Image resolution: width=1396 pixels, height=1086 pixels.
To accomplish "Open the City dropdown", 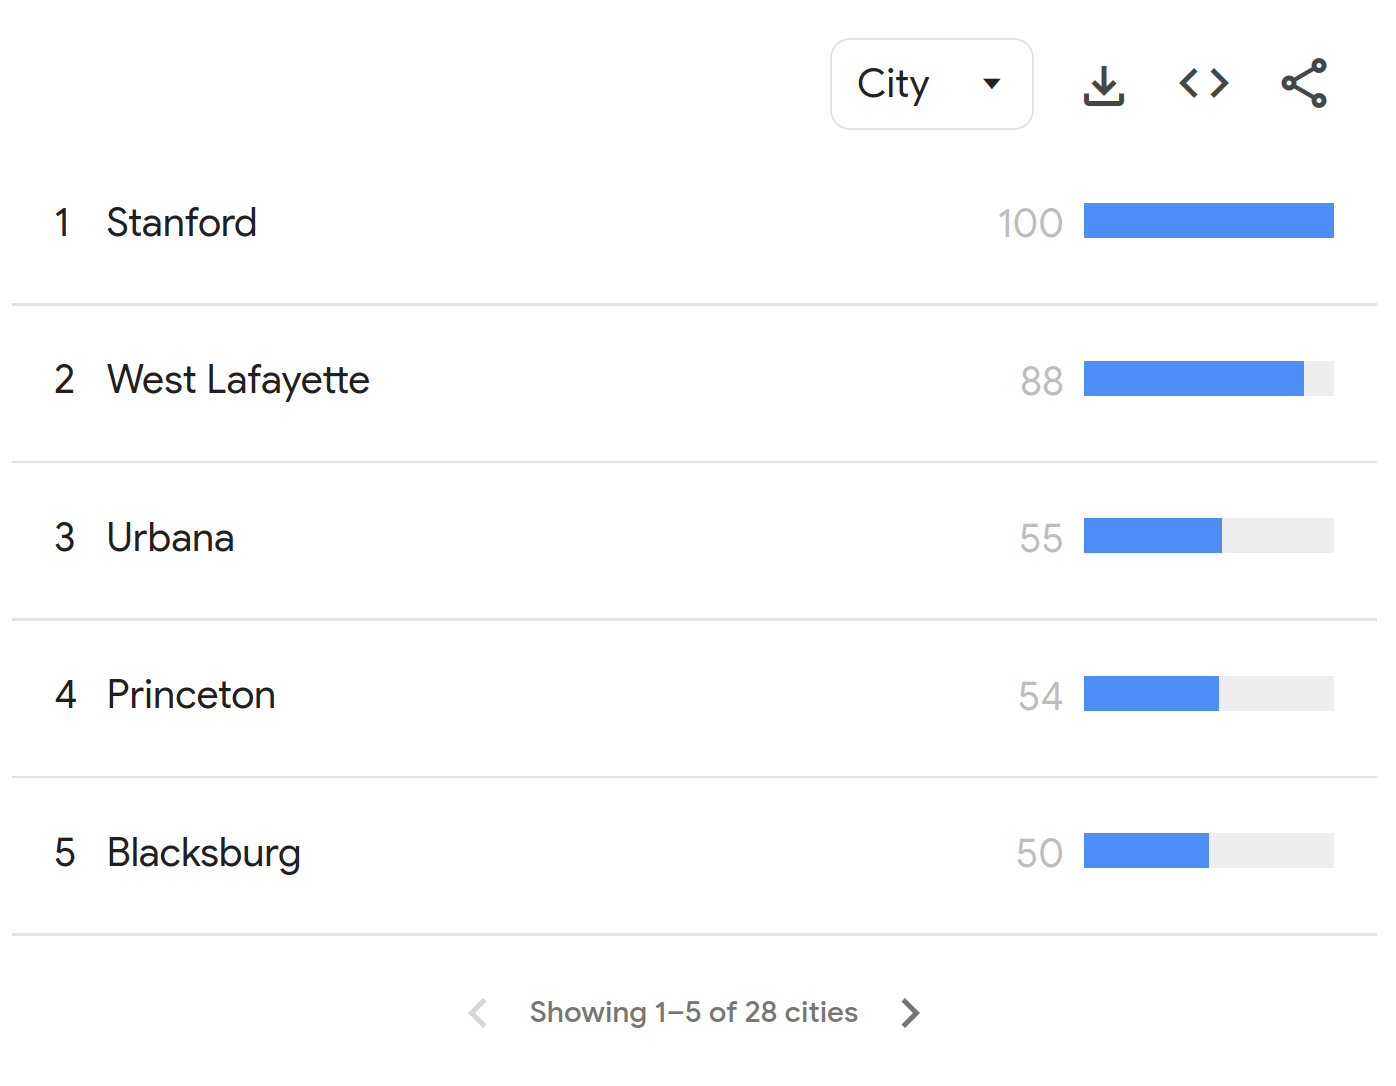I will 931,84.
